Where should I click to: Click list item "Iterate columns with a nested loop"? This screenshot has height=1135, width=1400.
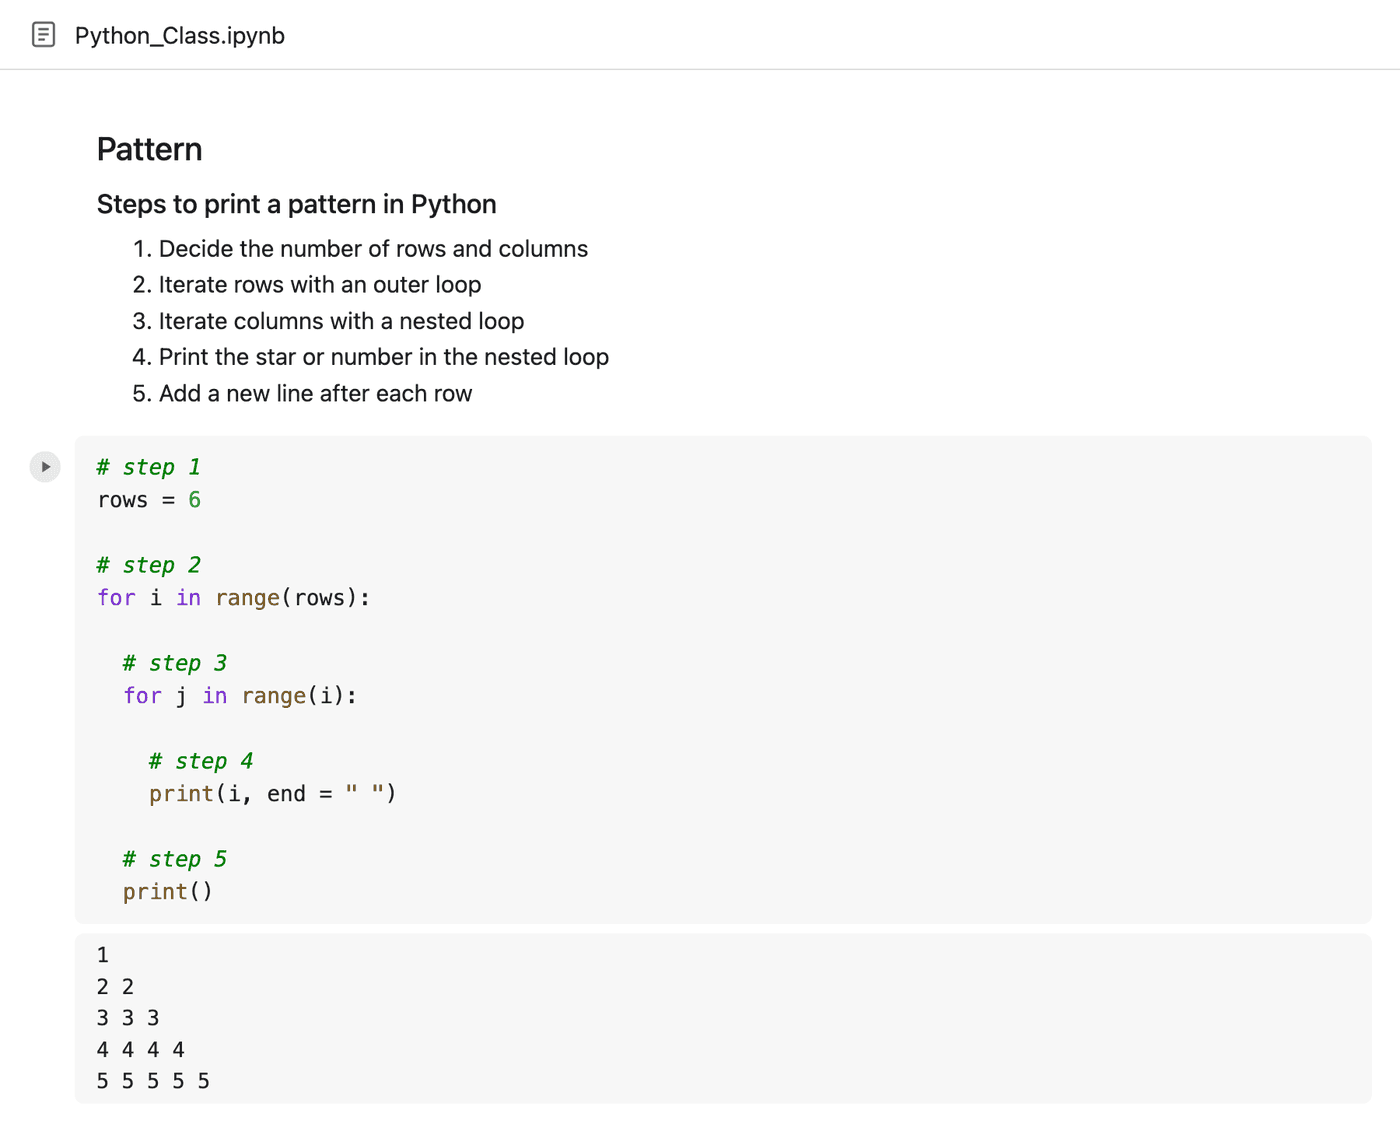341,321
